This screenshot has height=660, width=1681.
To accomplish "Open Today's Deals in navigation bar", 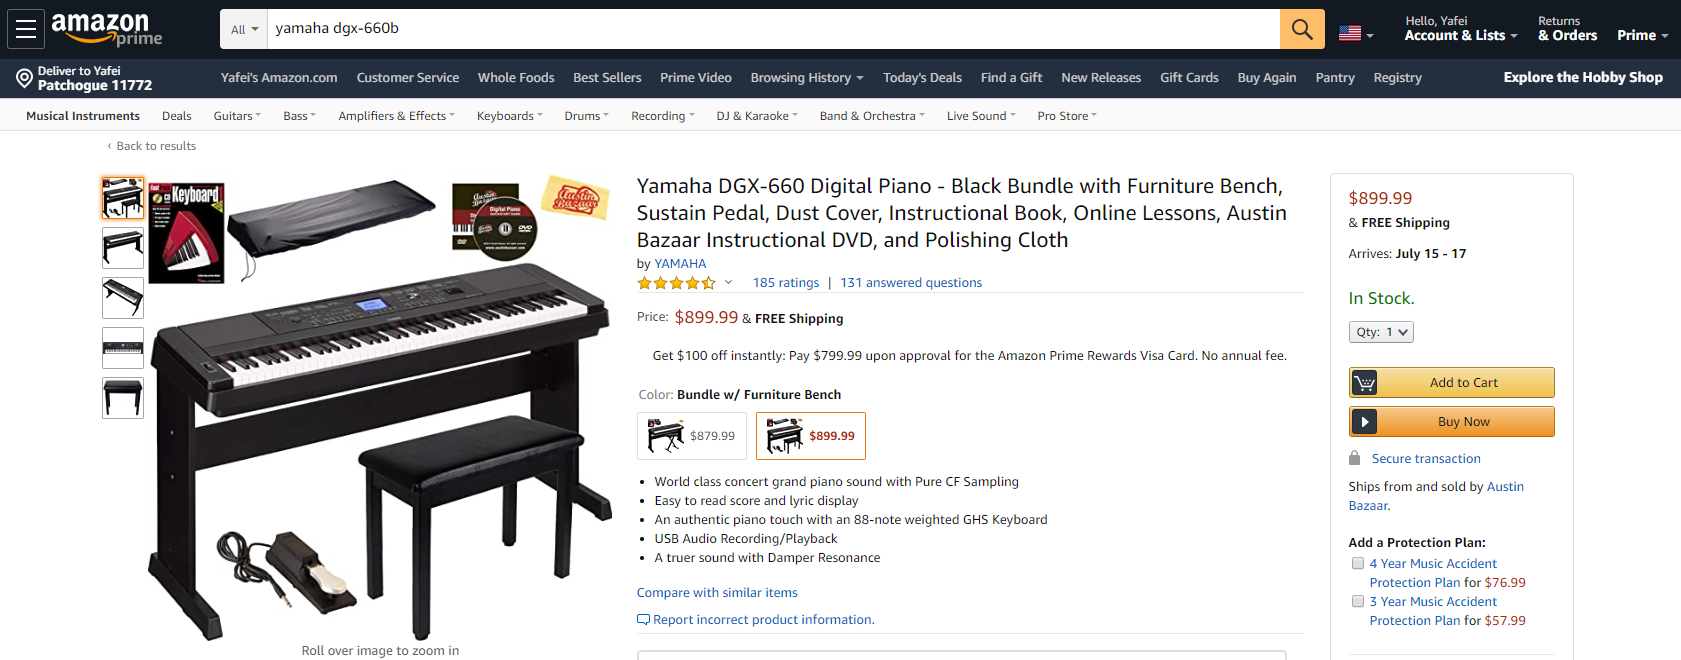I will pyautogui.click(x=922, y=78).
